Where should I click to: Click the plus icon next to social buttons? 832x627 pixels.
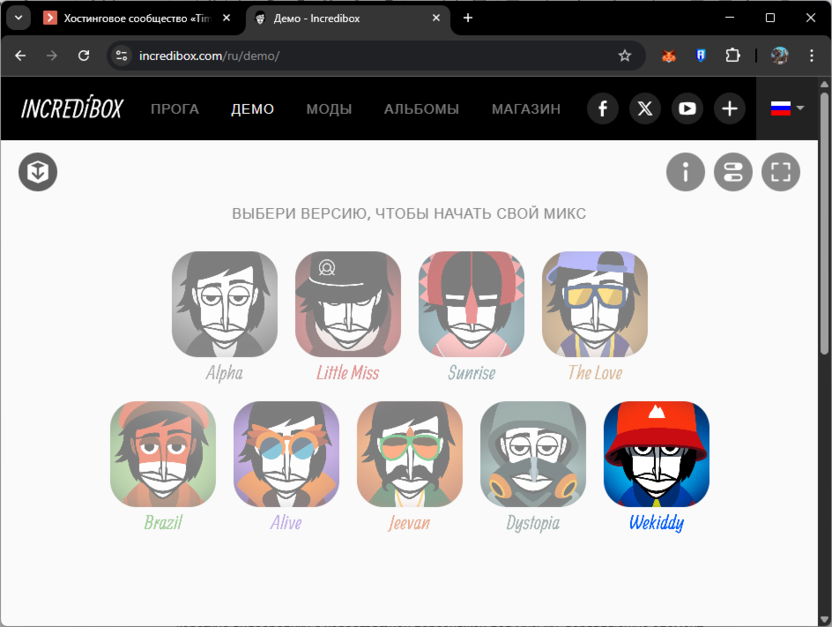coord(729,108)
